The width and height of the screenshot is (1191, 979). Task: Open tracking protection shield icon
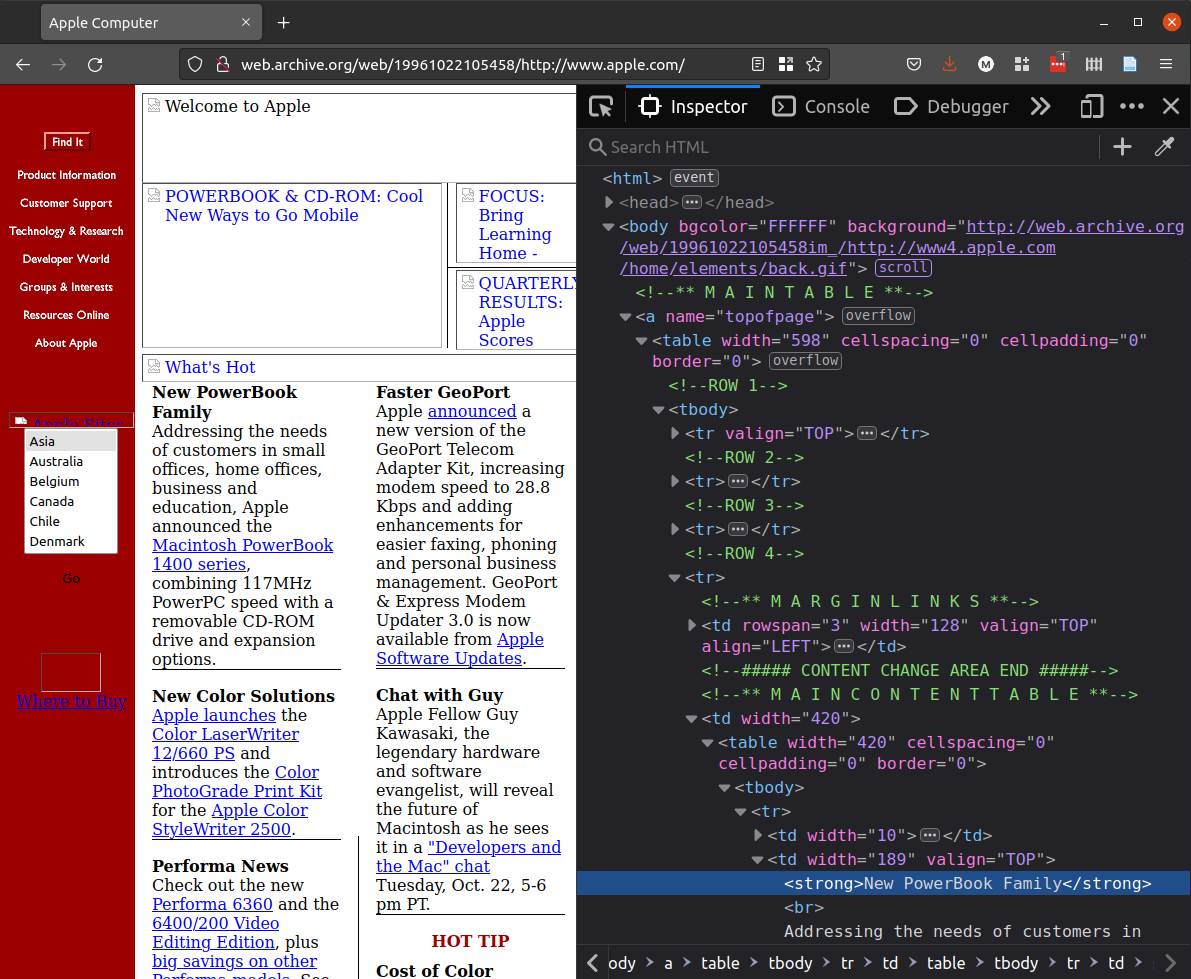coord(195,65)
